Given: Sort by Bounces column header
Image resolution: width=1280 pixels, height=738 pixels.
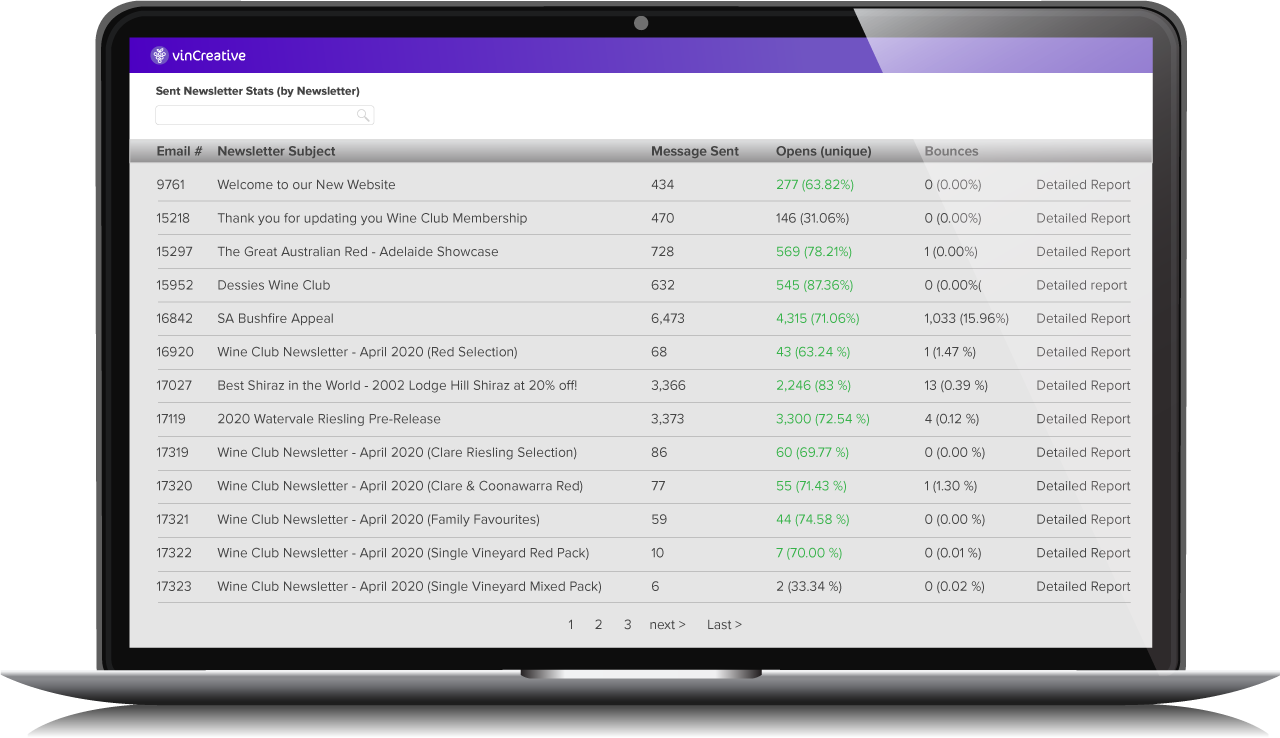Looking at the screenshot, I should tap(951, 151).
